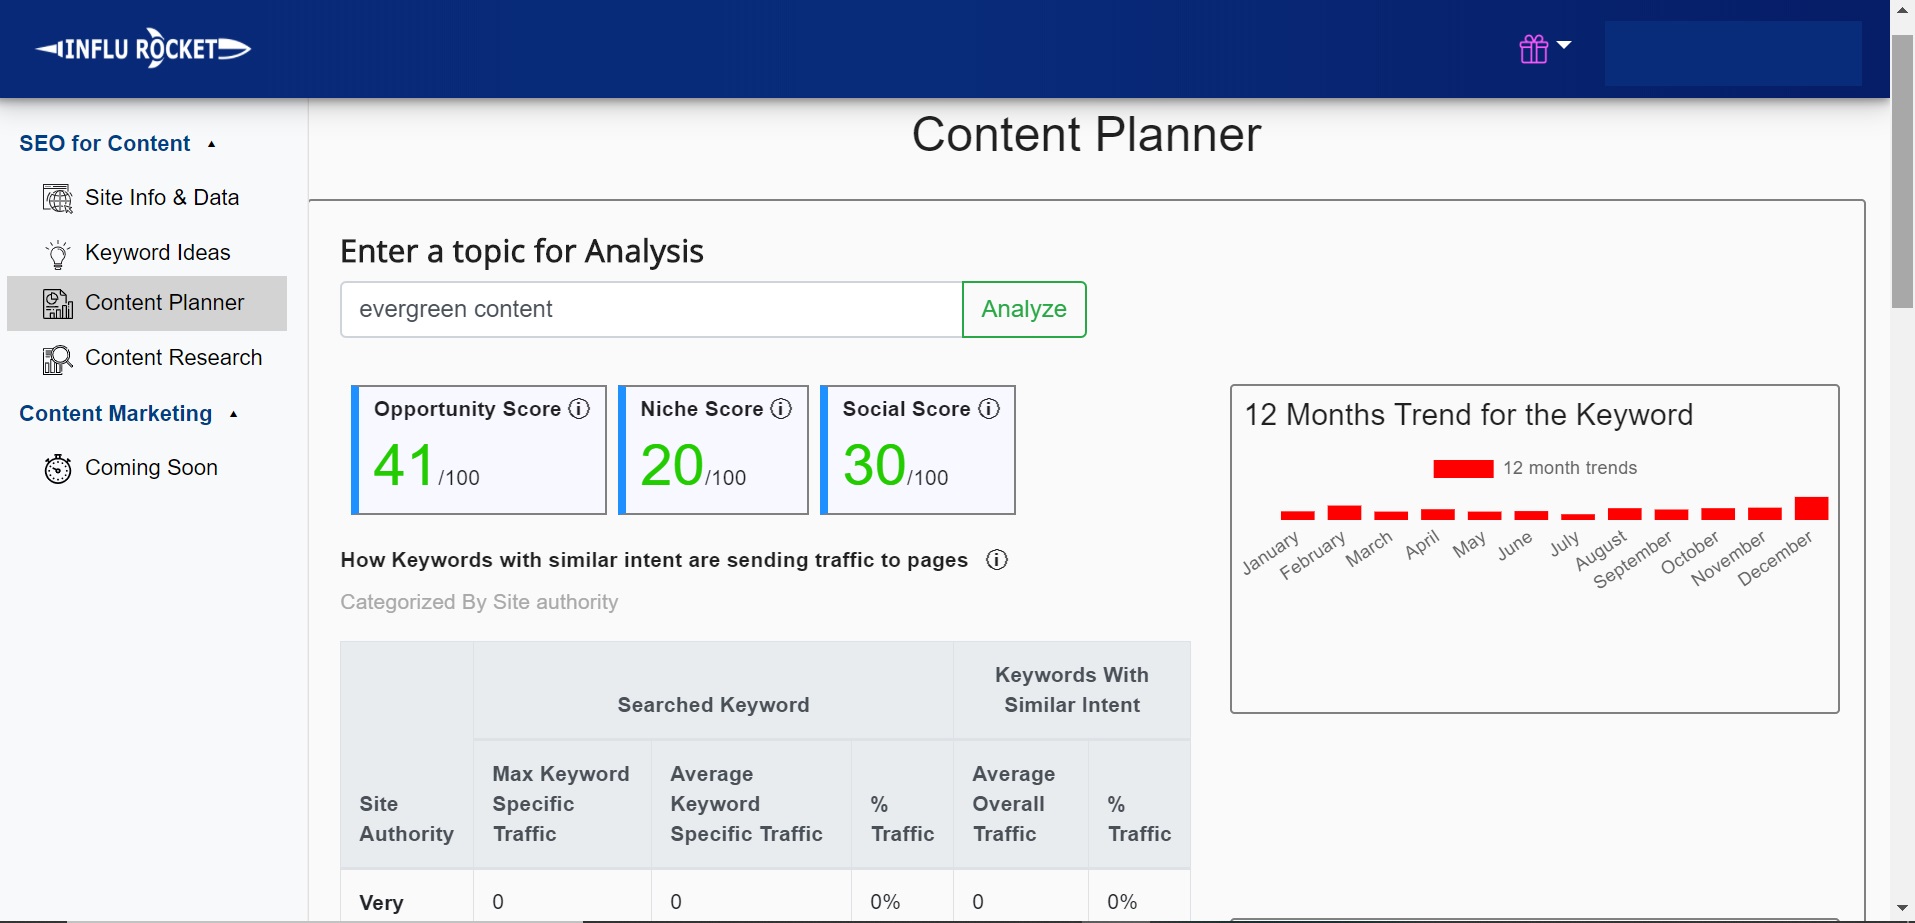The height and width of the screenshot is (923, 1915).
Task: Click the December trend bar
Action: 1811,508
